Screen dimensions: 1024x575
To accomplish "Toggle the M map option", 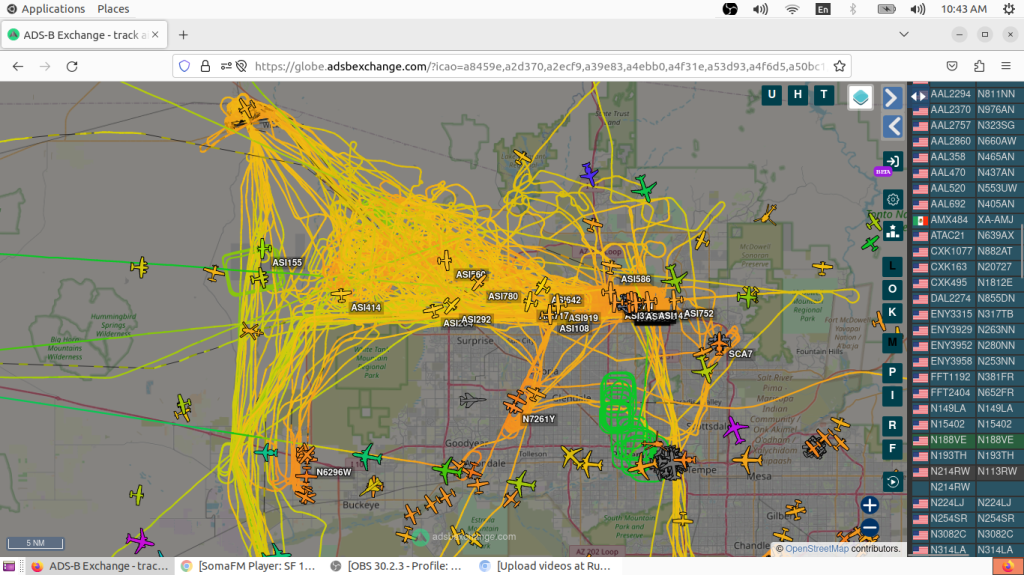I will coord(892,342).
